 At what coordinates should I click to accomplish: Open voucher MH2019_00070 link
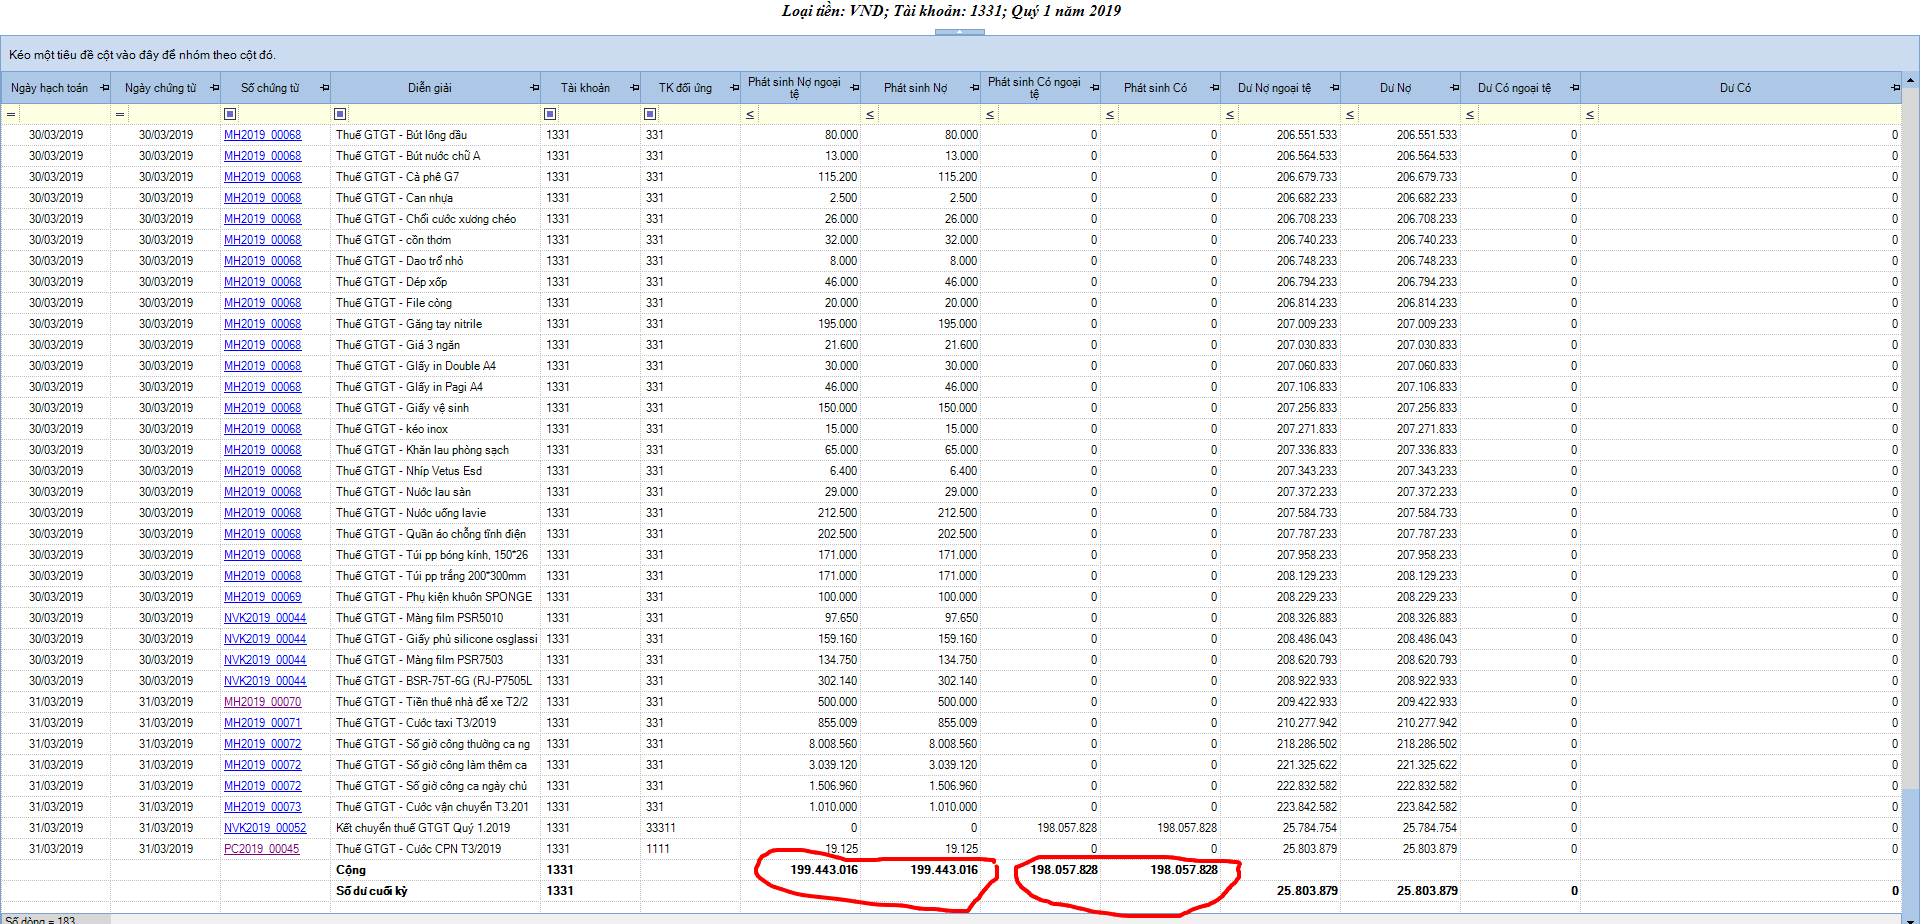click(x=262, y=702)
